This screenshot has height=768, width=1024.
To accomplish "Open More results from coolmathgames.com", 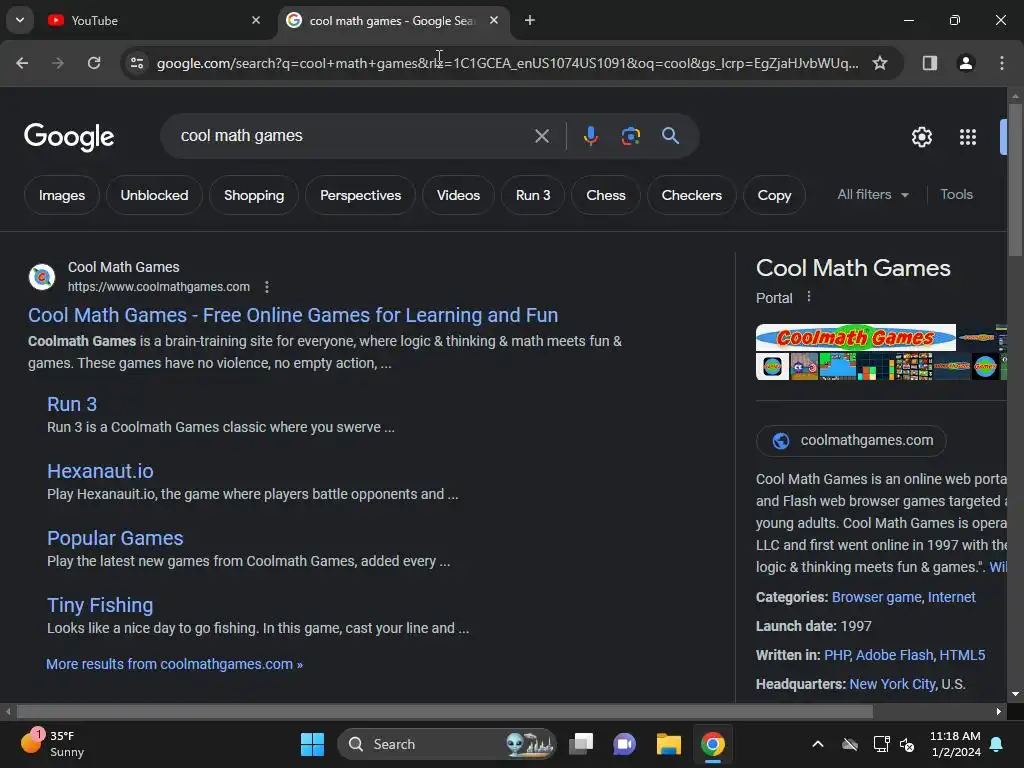I will click(x=174, y=664).
